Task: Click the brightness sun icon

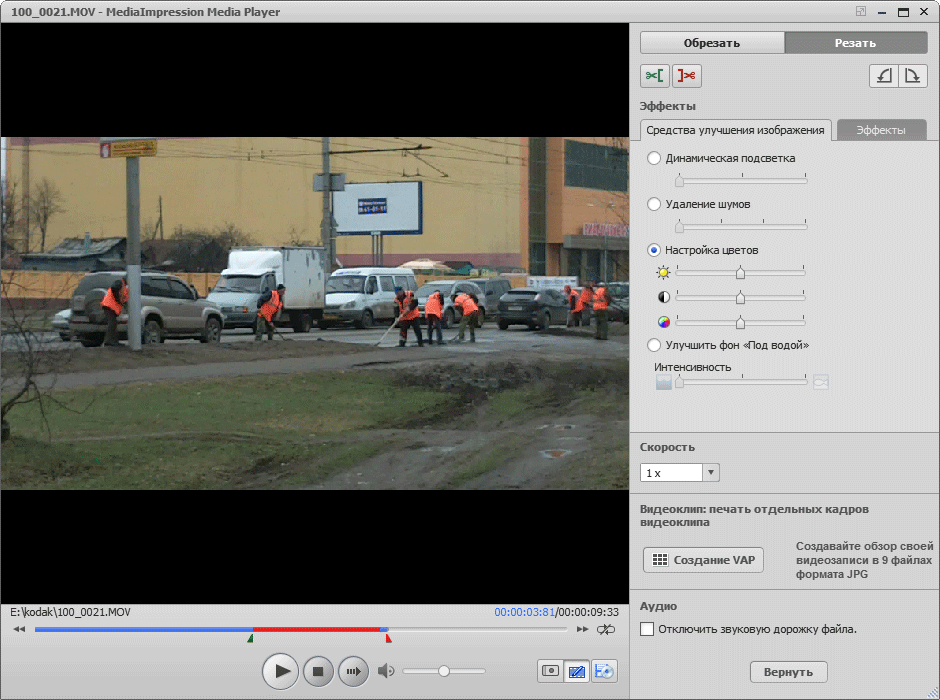Action: point(663,273)
